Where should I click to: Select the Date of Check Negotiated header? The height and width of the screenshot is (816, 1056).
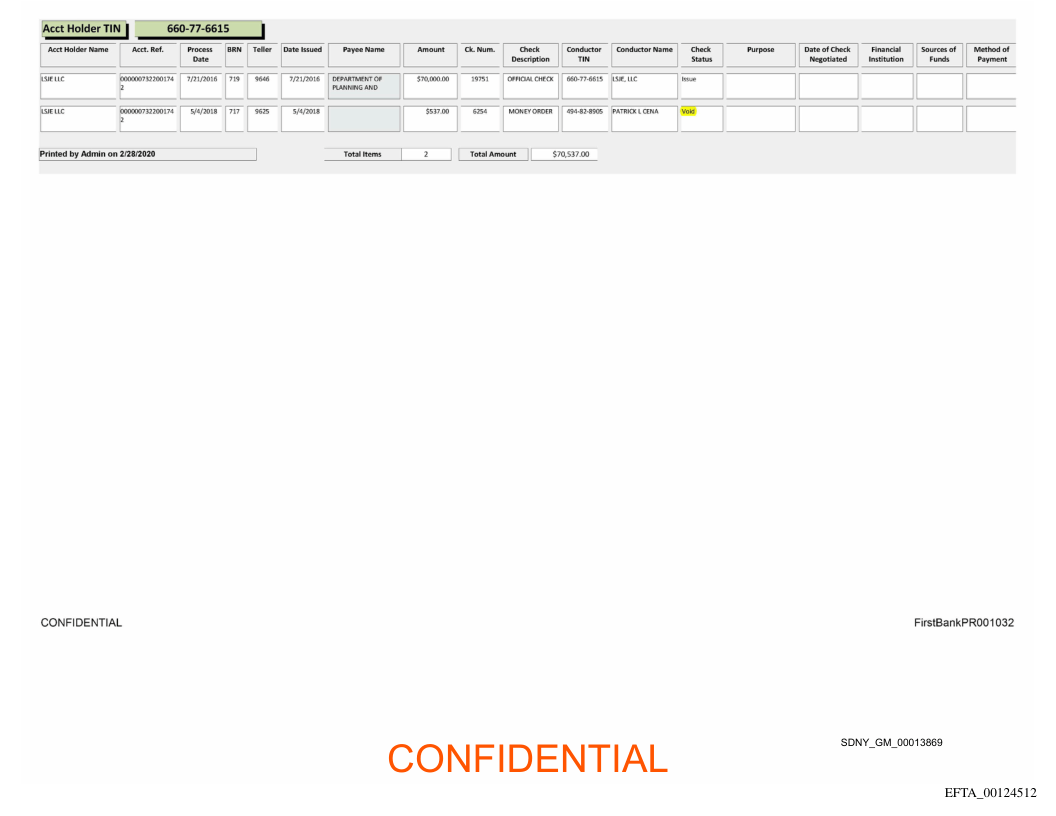pos(827,54)
